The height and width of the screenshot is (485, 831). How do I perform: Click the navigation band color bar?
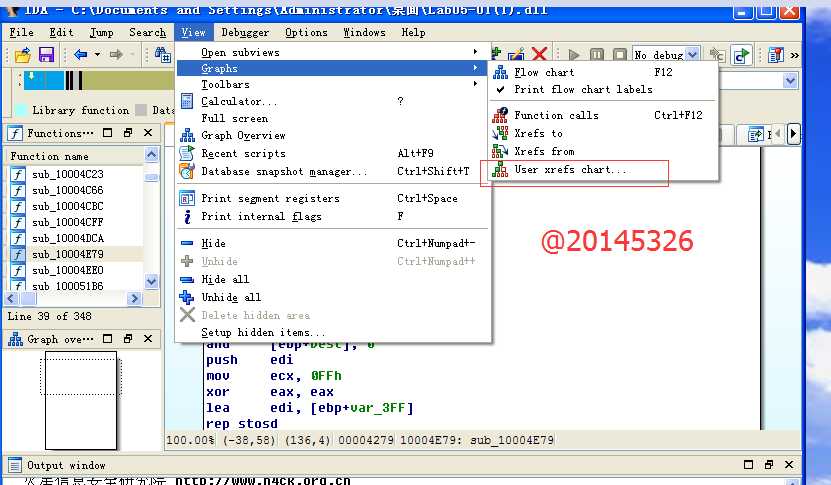tap(99, 80)
